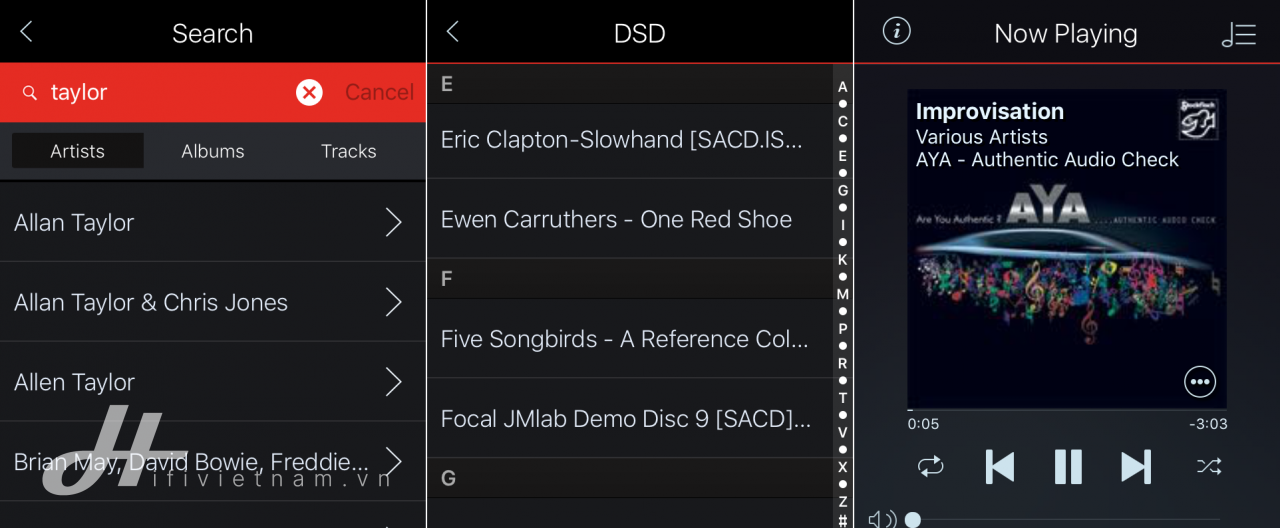Open Allan Taylor & Chris Jones chevron
1280x528 pixels.
(x=393, y=302)
